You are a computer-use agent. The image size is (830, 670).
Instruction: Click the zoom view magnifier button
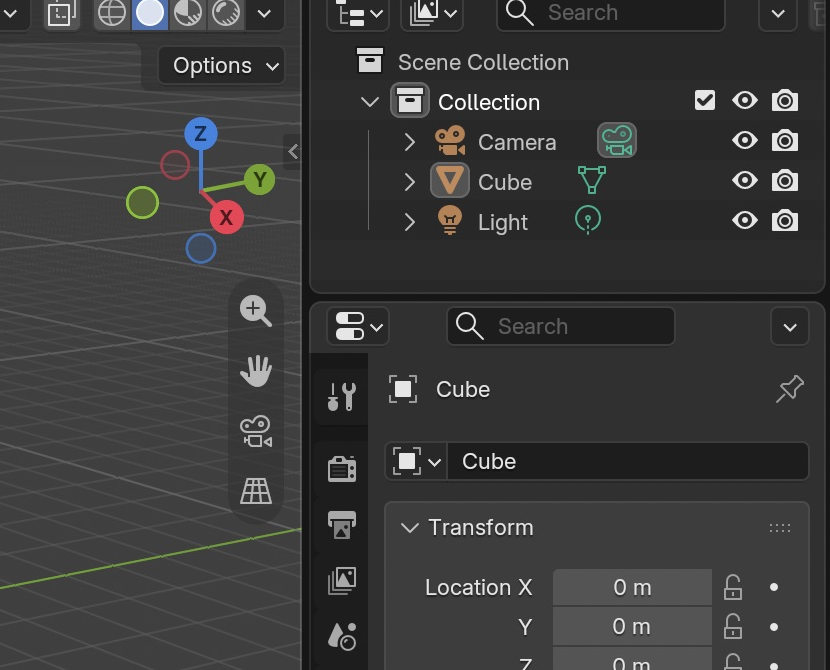tap(256, 310)
